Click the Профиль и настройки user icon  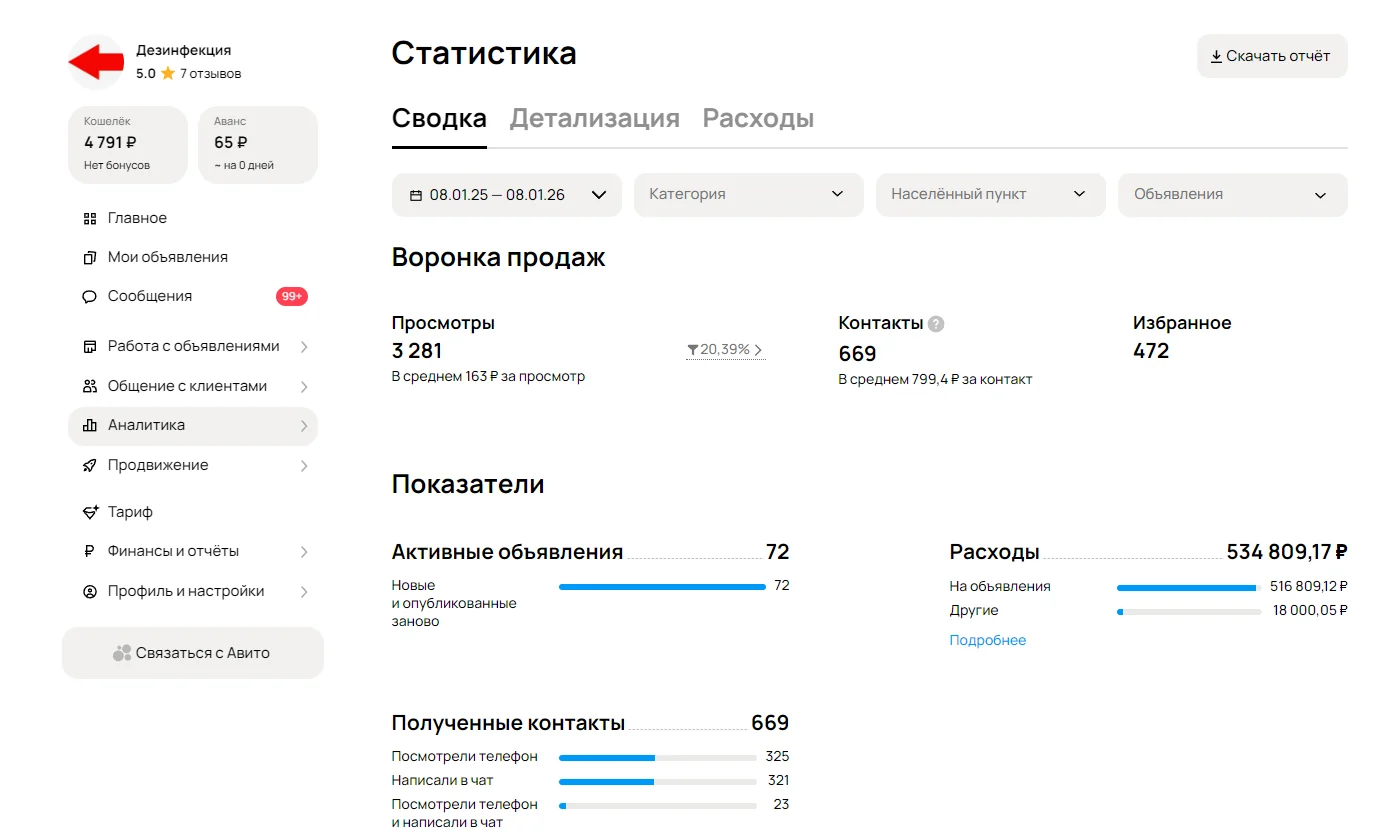(x=90, y=591)
